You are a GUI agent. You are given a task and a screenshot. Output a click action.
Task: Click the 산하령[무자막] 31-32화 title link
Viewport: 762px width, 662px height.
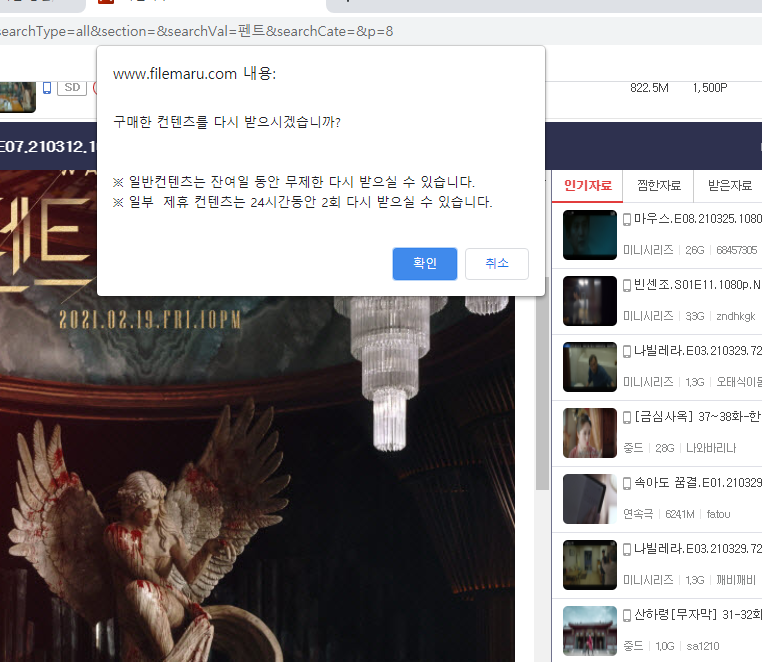tap(697, 615)
